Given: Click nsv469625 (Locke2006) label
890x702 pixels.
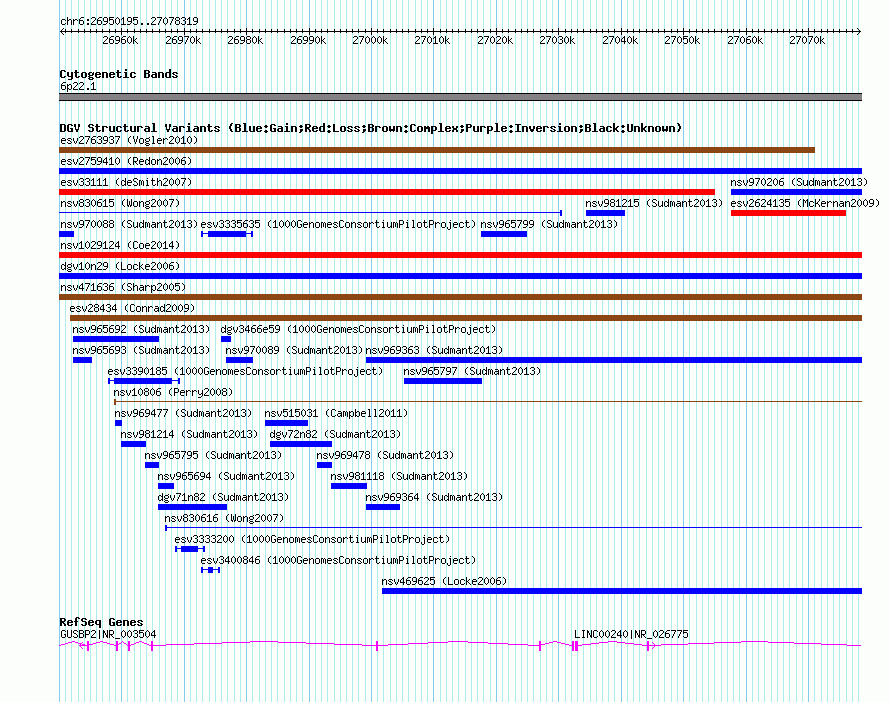Looking at the screenshot, I should pos(444,581).
